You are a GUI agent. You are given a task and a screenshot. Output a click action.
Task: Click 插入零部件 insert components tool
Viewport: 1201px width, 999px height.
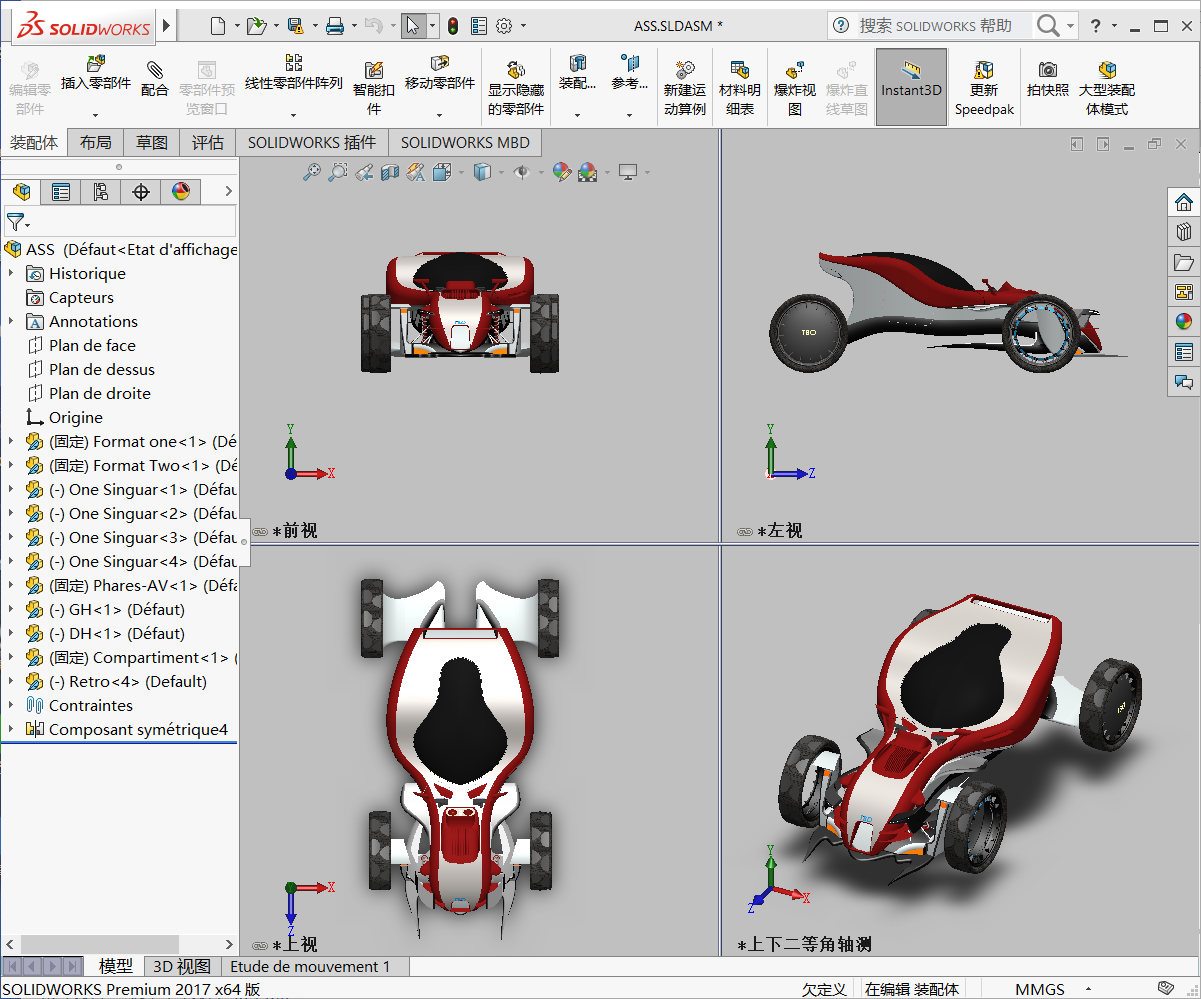coord(96,75)
